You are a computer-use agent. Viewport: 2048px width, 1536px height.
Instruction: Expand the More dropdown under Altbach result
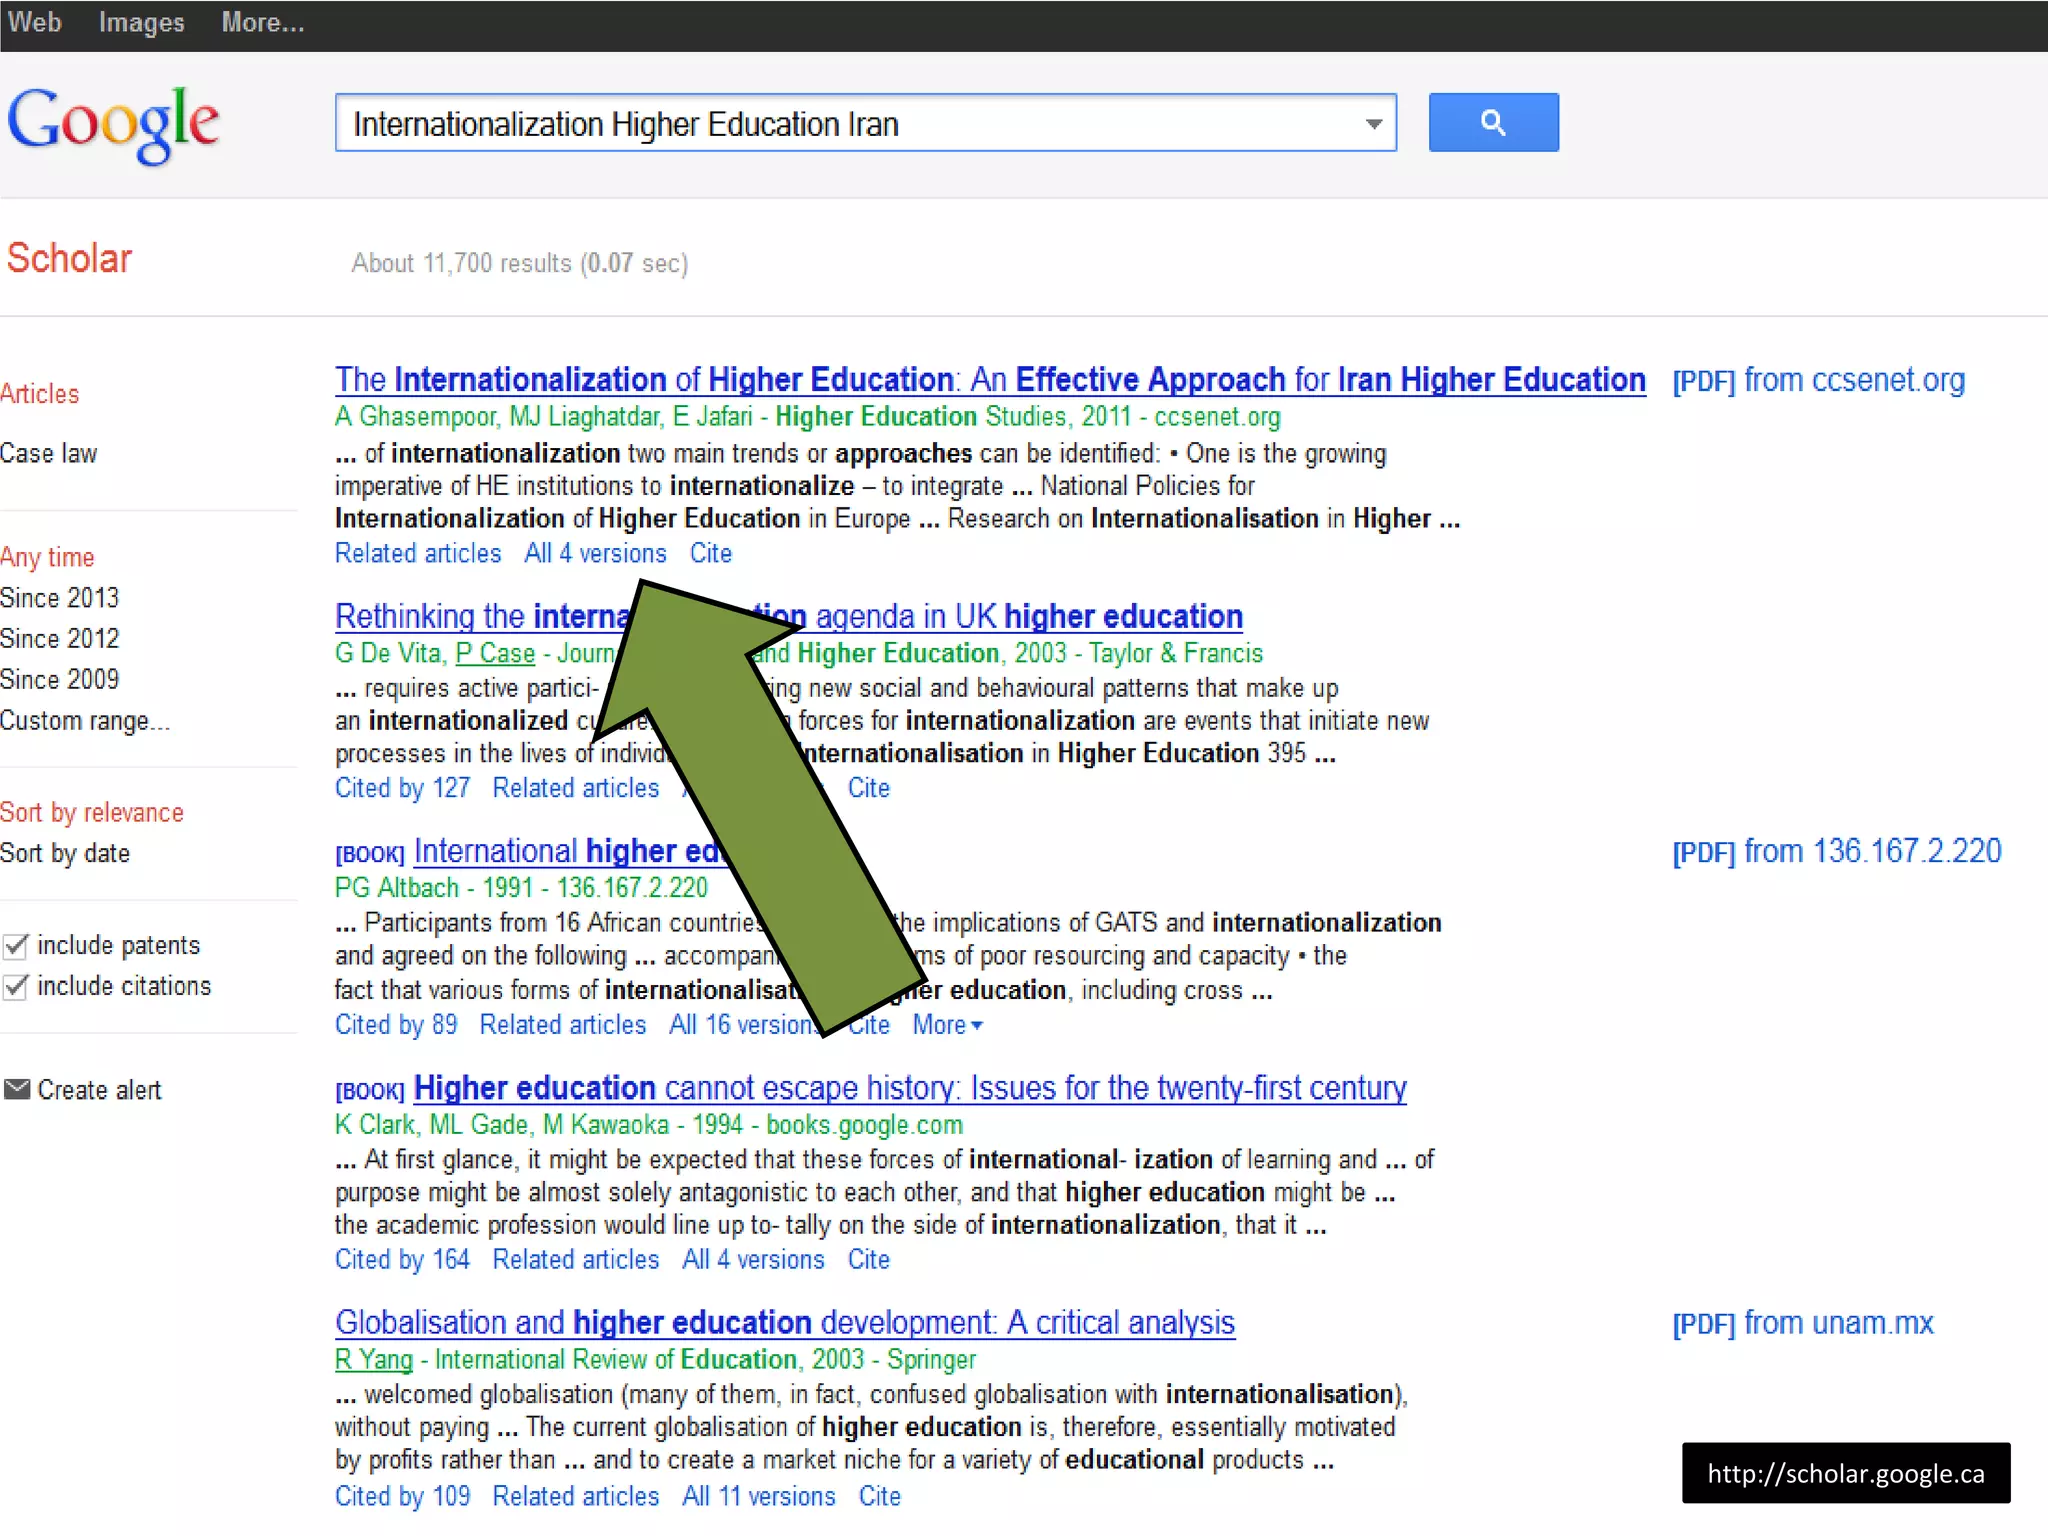point(947,1025)
